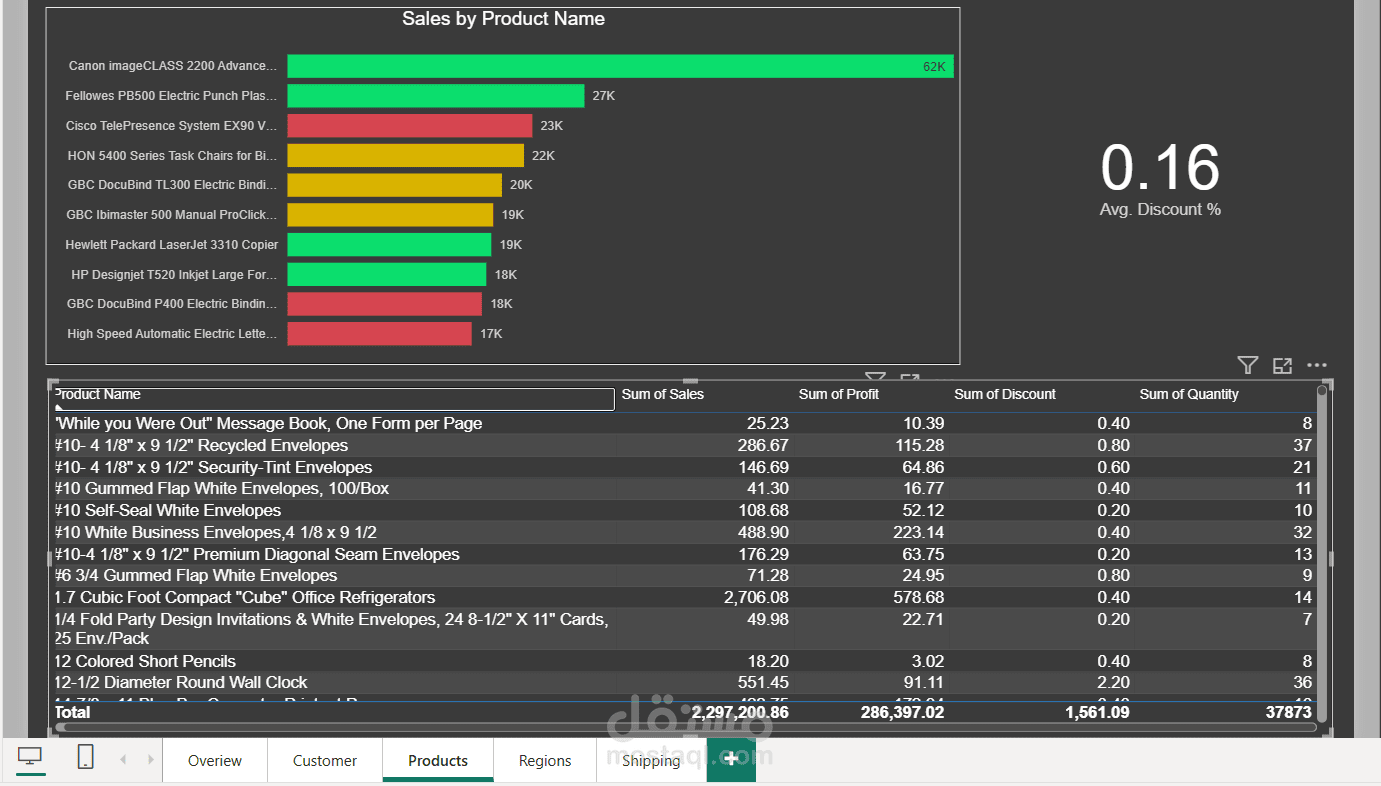Sort by the Sum of Quantity column
Viewport: 1381px width, 786px height.
click(x=1189, y=394)
